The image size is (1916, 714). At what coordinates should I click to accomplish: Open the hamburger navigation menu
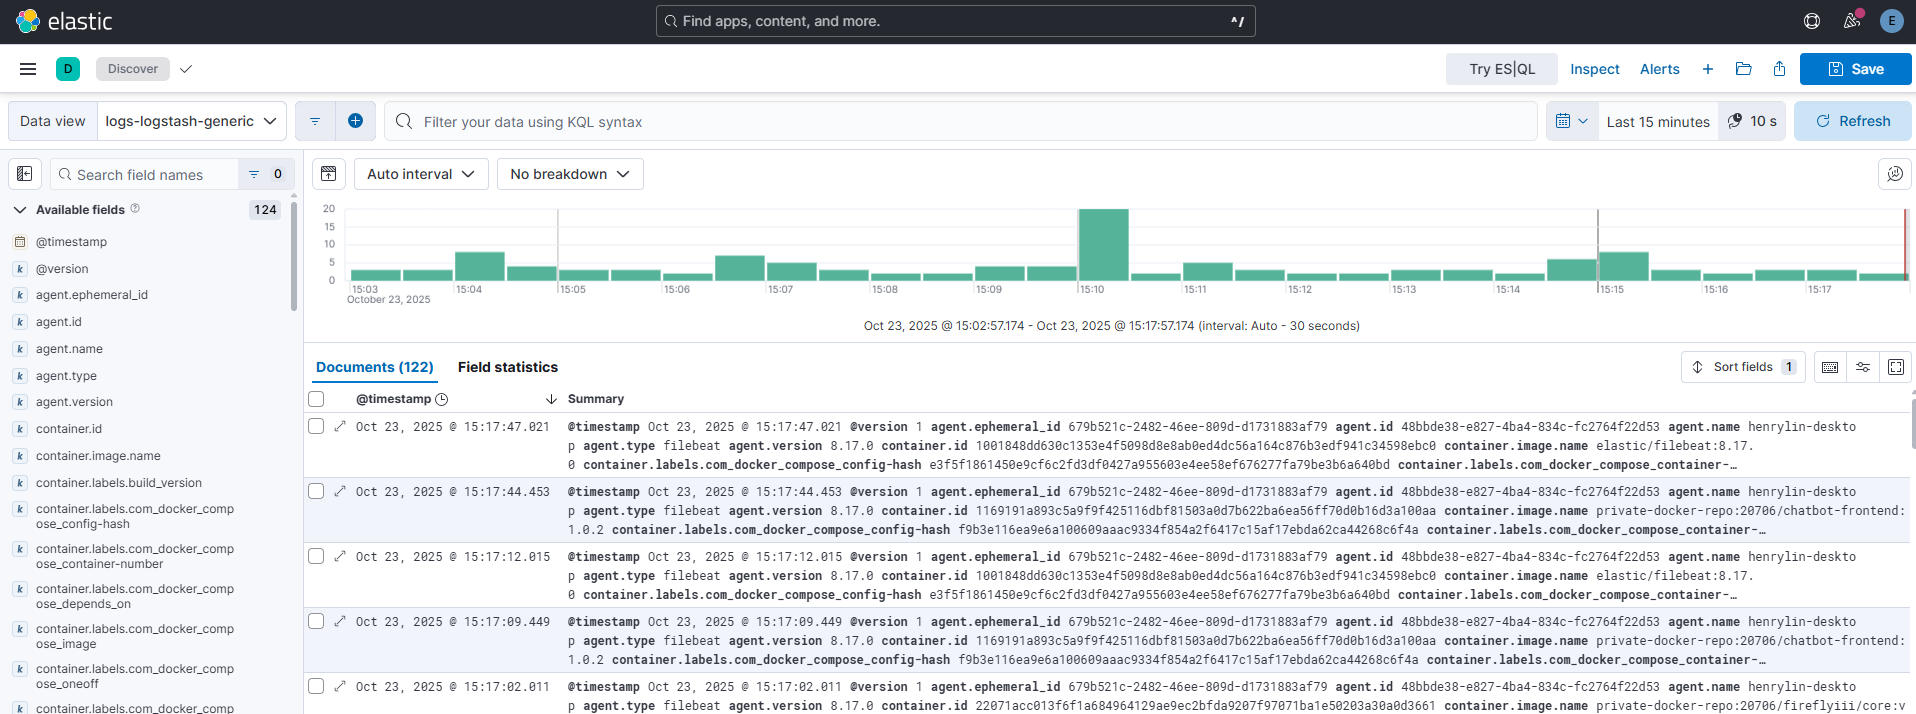coord(28,69)
